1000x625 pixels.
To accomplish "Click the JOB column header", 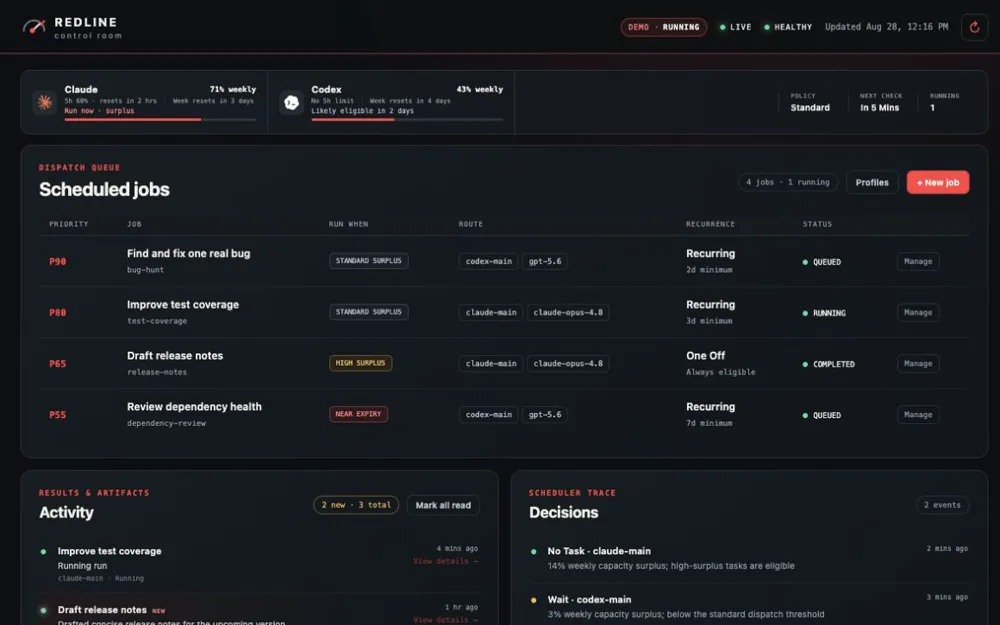I will pos(134,224).
